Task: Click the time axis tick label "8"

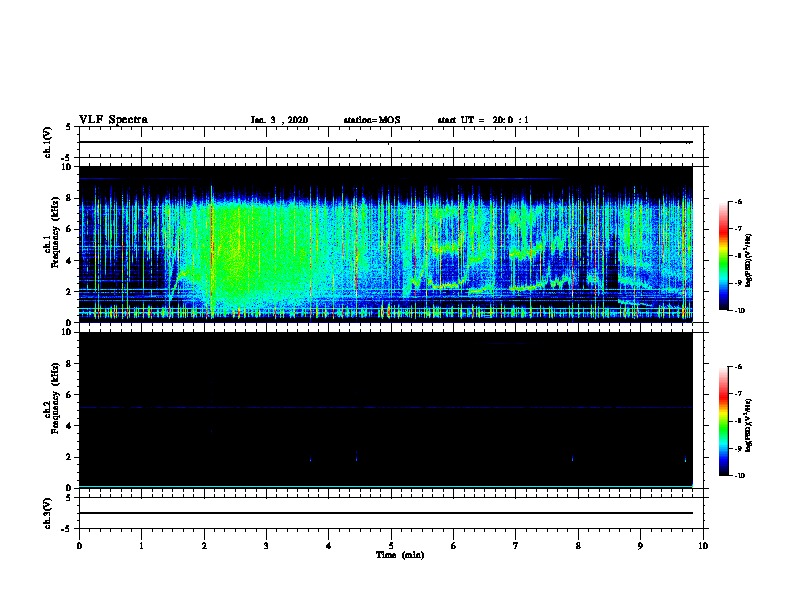Action: tap(578, 546)
